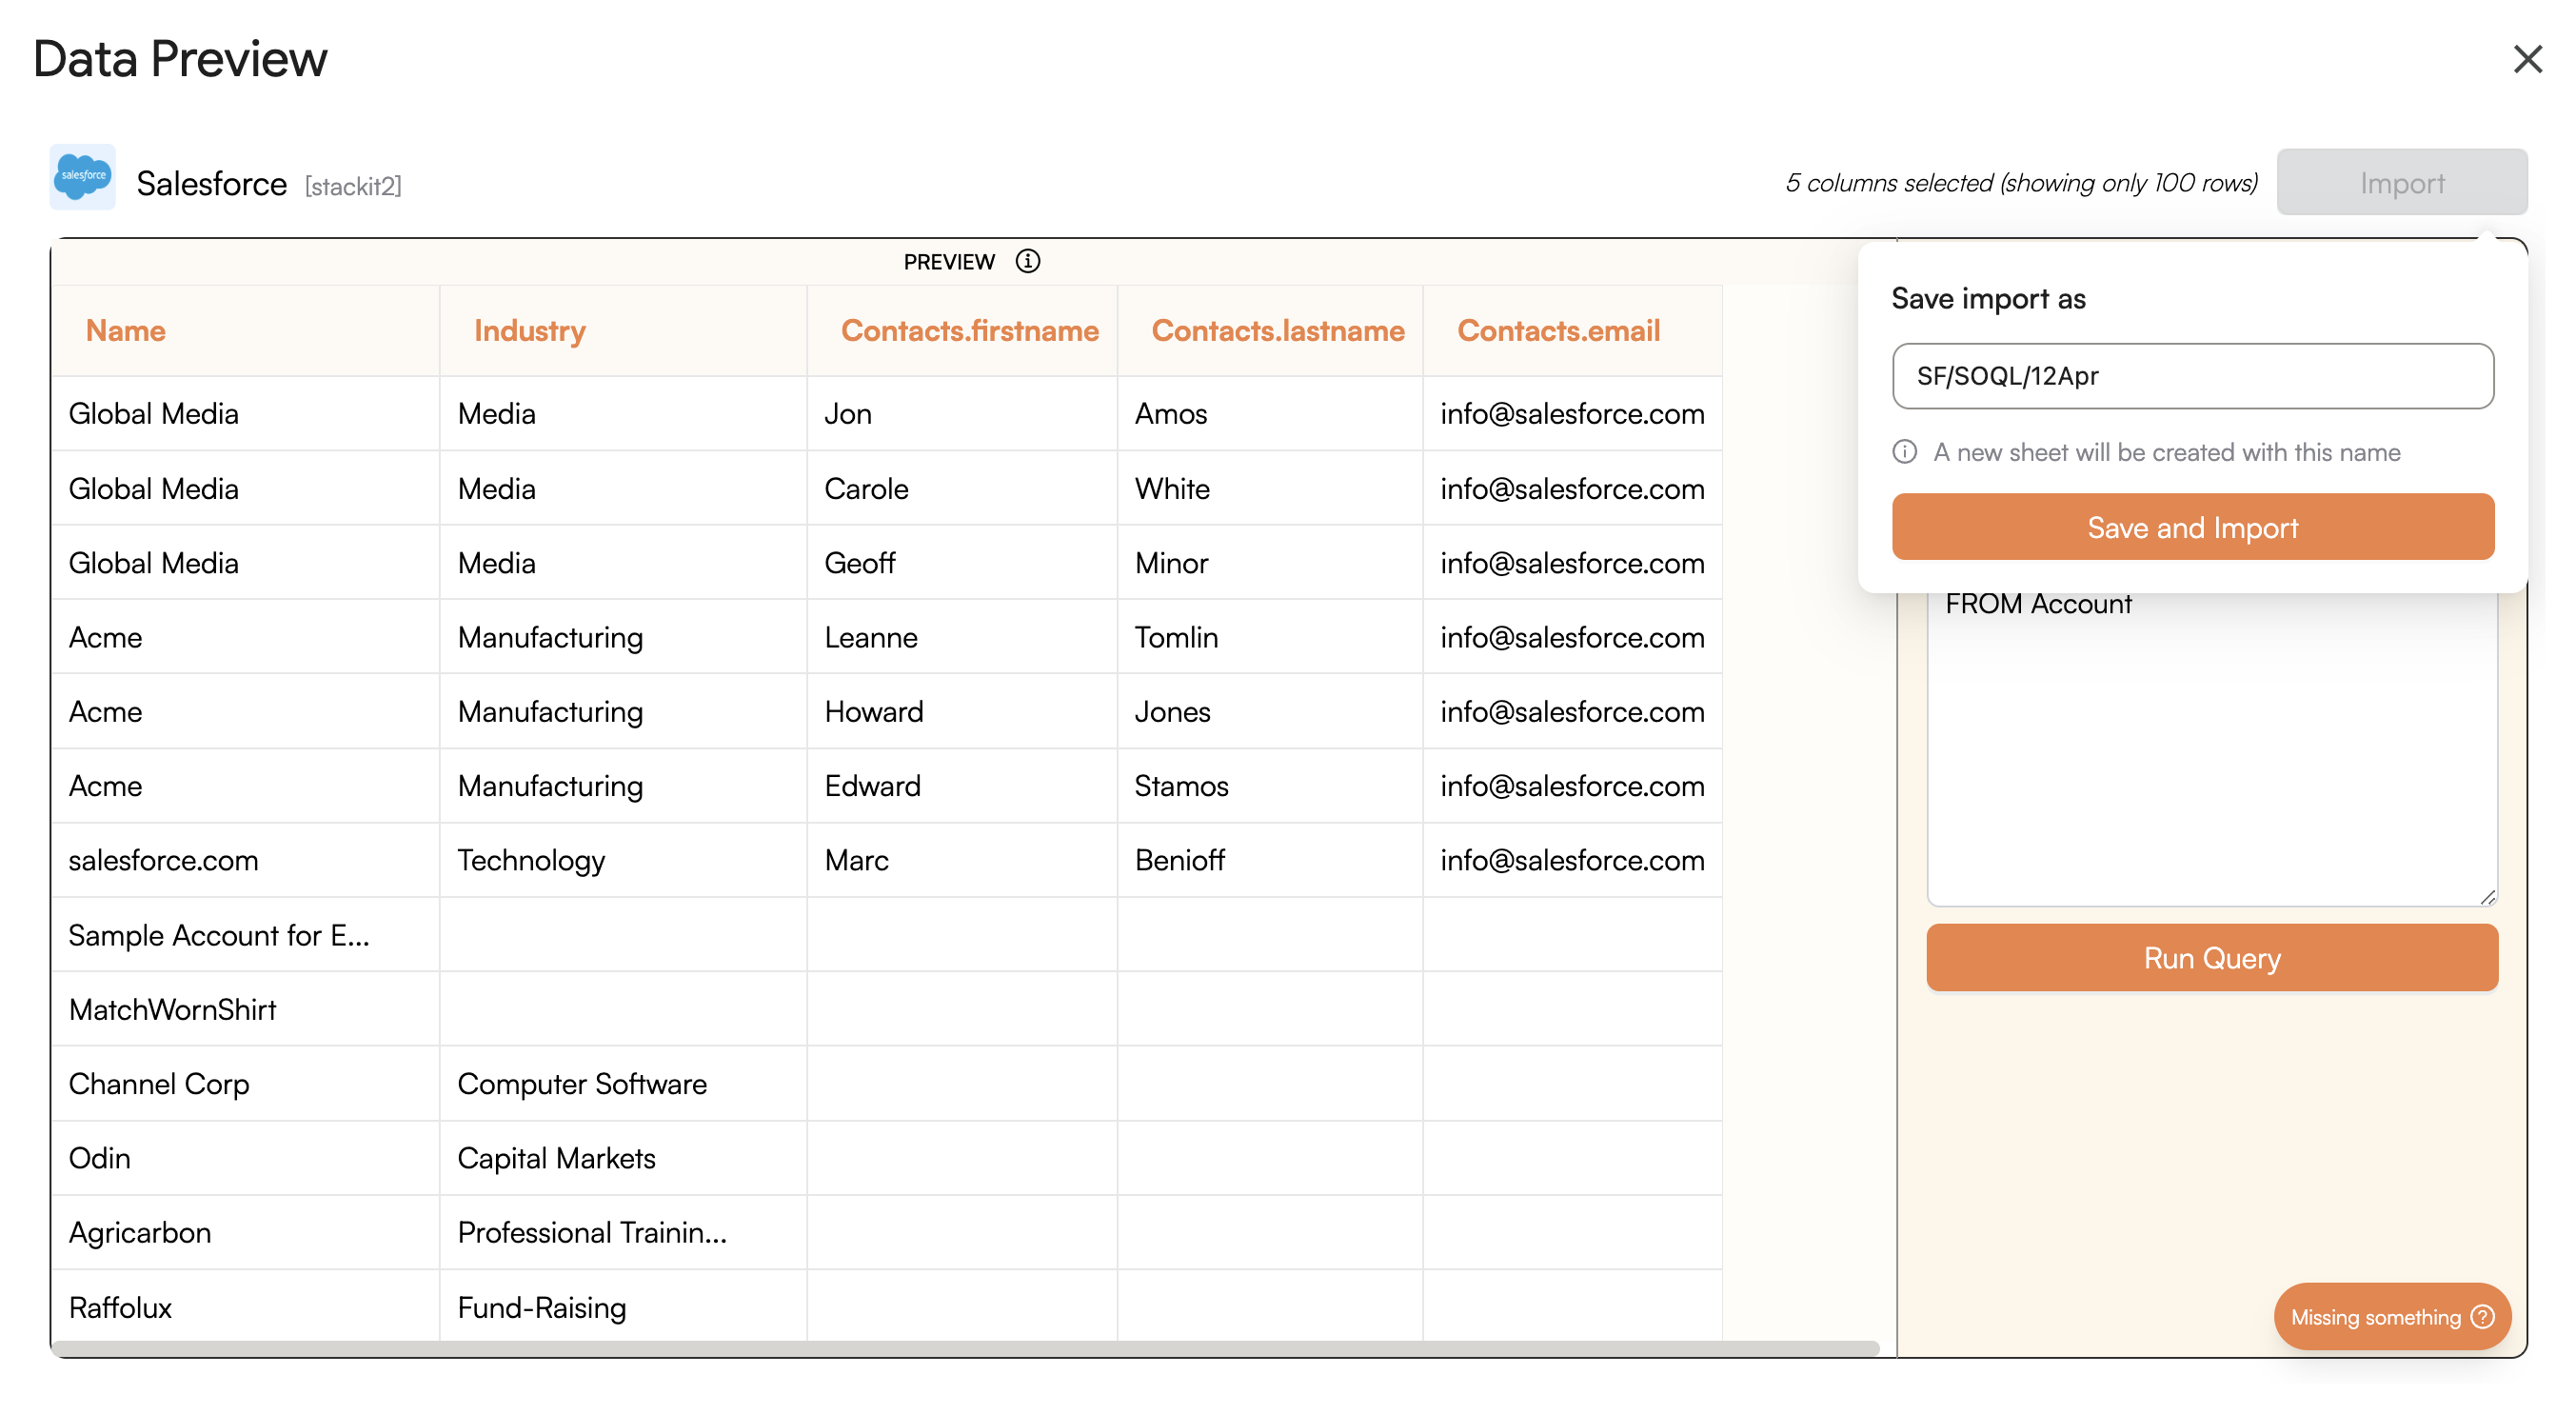Viewport: 2576px width, 1415px height.
Task: Click the Salesforce cloud logo icon
Action: [x=83, y=176]
